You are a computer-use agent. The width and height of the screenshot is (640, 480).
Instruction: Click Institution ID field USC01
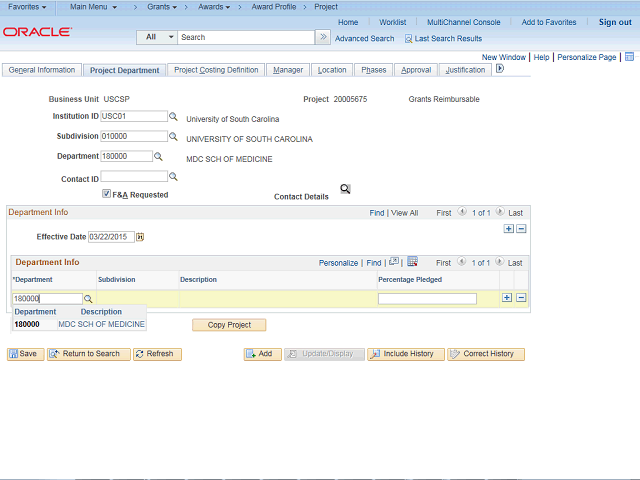click(x=134, y=116)
